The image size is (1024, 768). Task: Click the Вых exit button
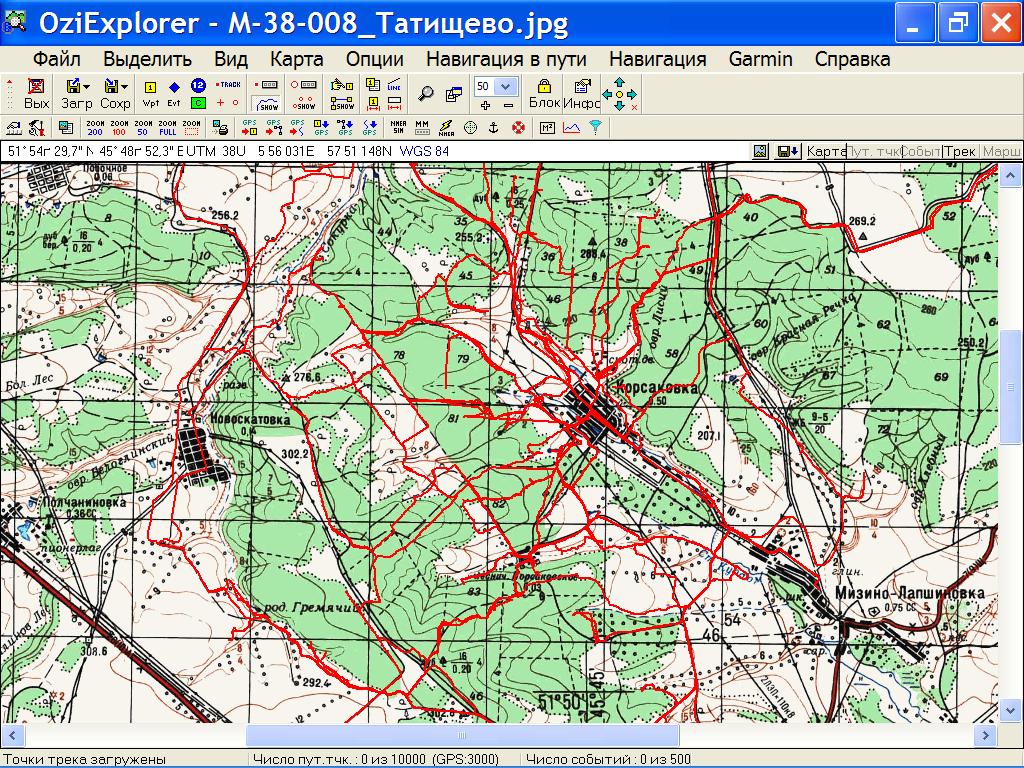click(36, 94)
